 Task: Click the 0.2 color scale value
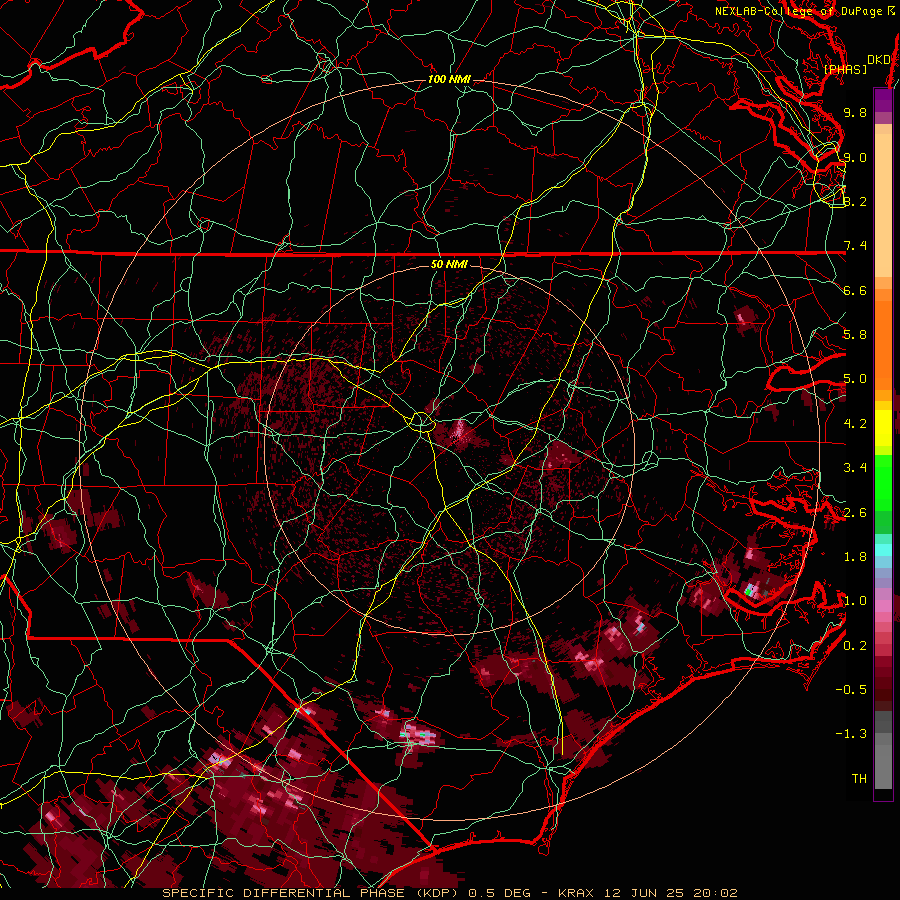coord(855,646)
